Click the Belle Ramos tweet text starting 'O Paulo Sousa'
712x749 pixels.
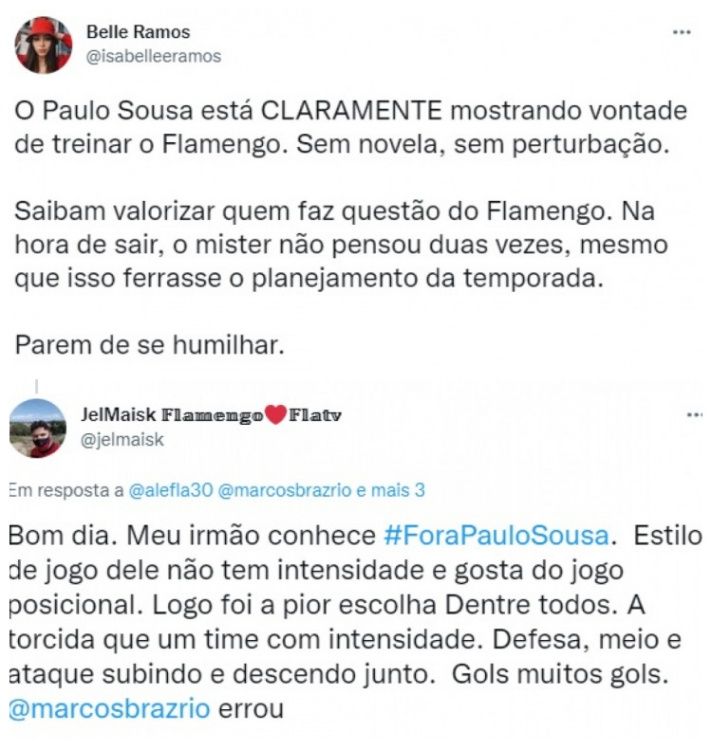351,127
